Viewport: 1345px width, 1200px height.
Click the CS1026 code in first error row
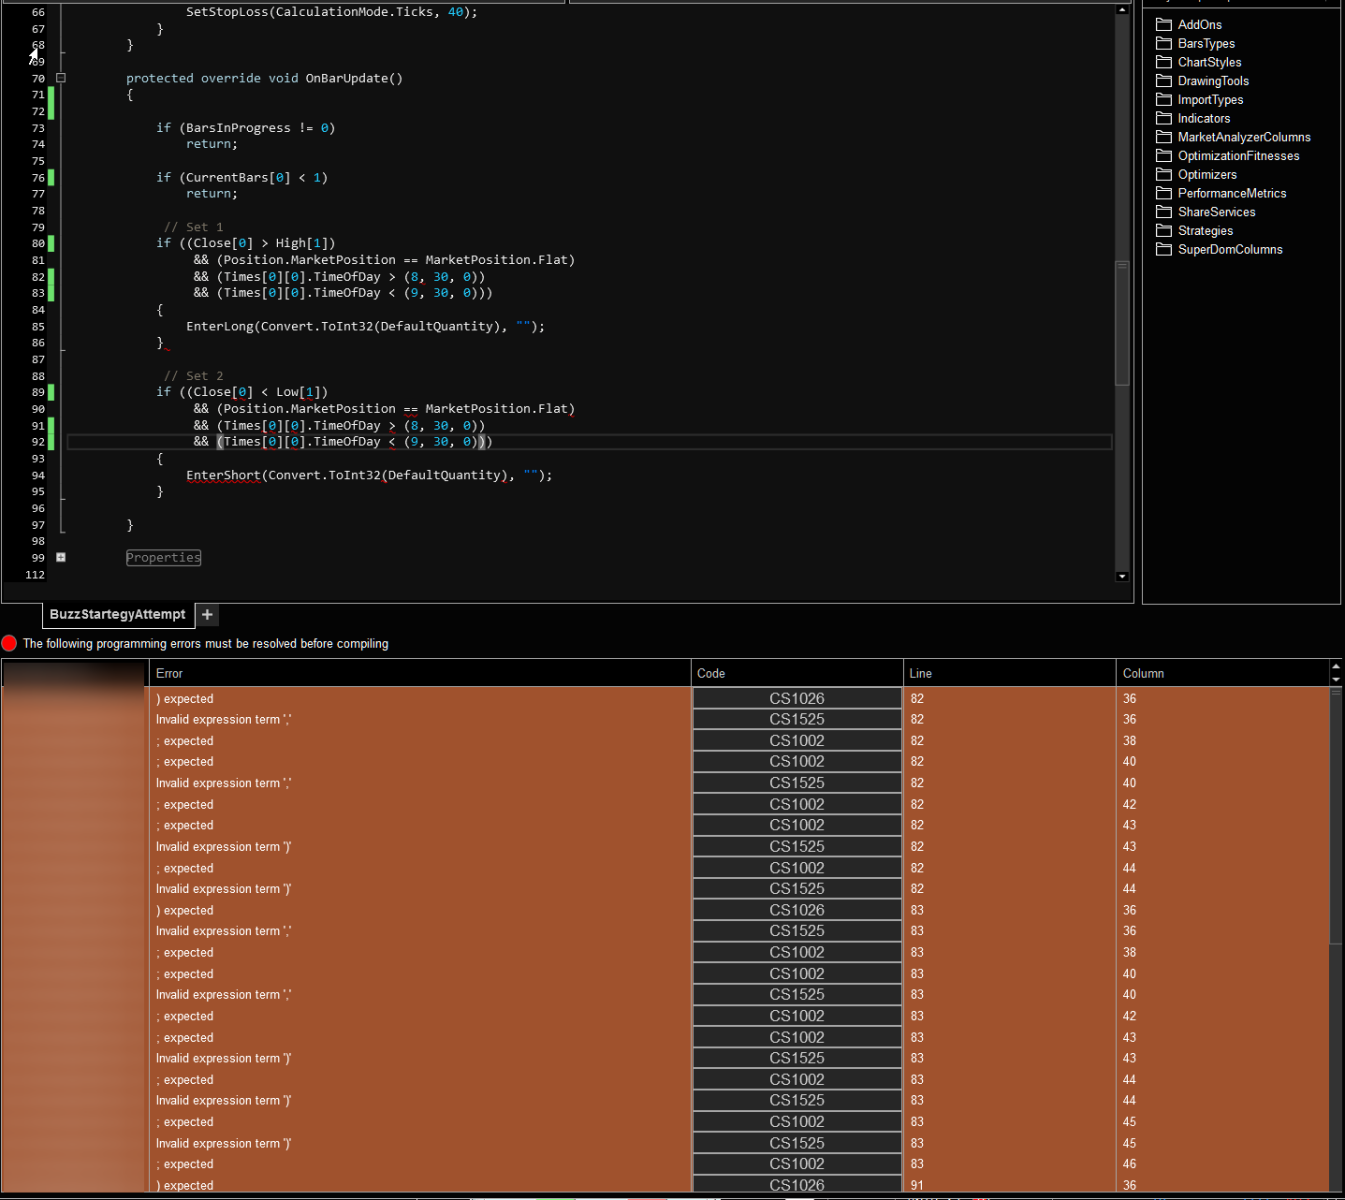(796, 699)
